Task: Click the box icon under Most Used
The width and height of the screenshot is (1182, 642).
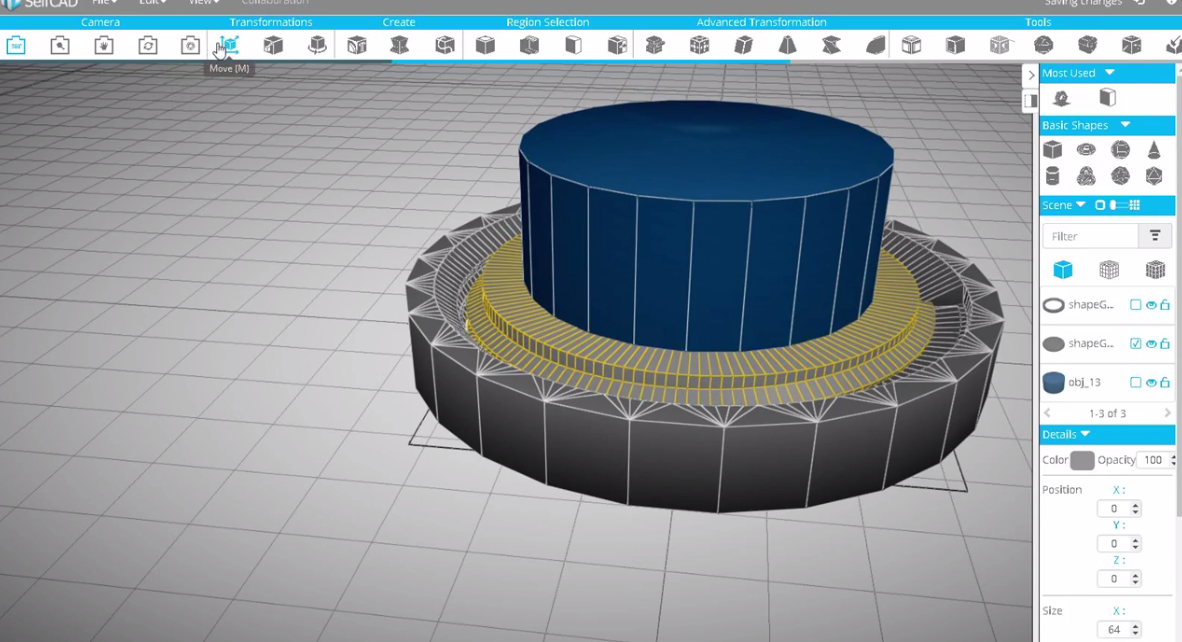Action: click(1107, 97)
